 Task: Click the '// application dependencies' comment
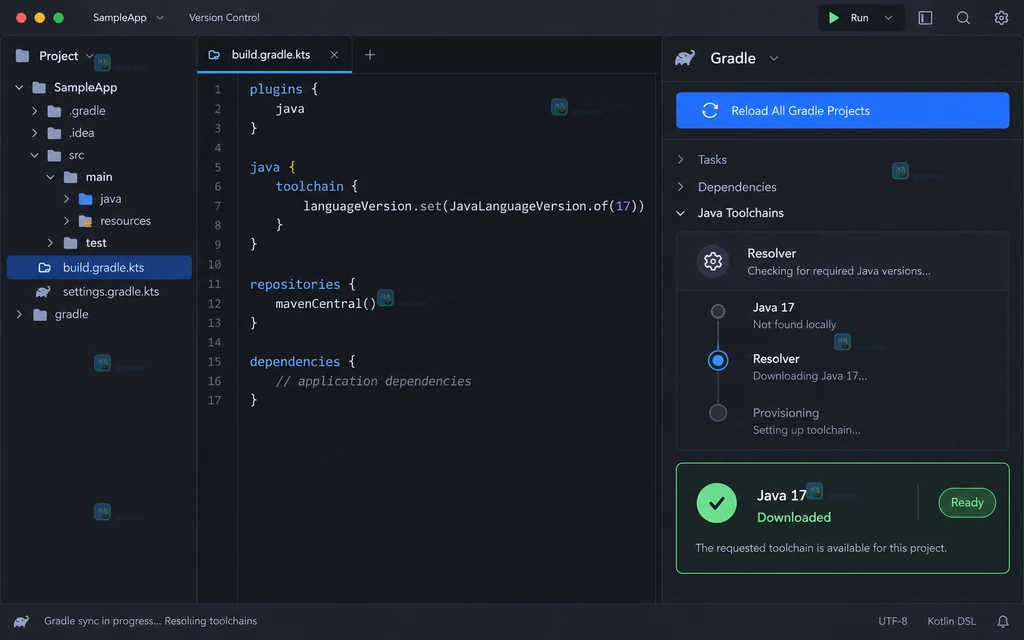click(x=373, y=381)
